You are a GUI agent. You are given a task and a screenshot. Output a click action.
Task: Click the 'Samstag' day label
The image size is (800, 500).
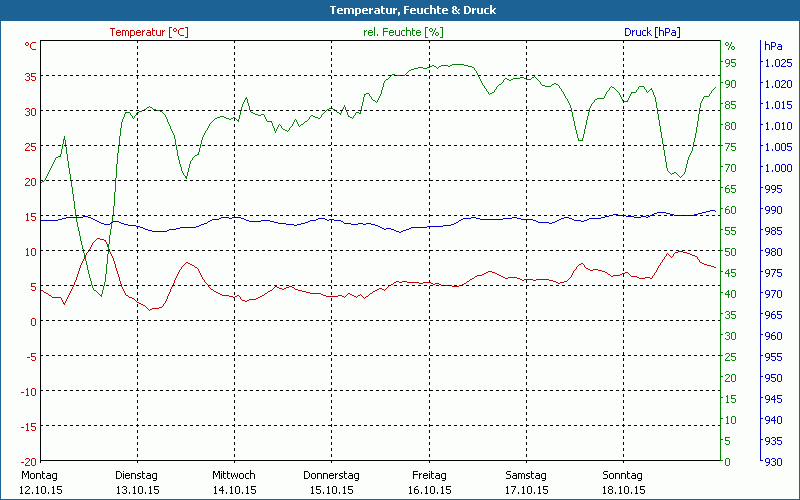coord(526,475)
